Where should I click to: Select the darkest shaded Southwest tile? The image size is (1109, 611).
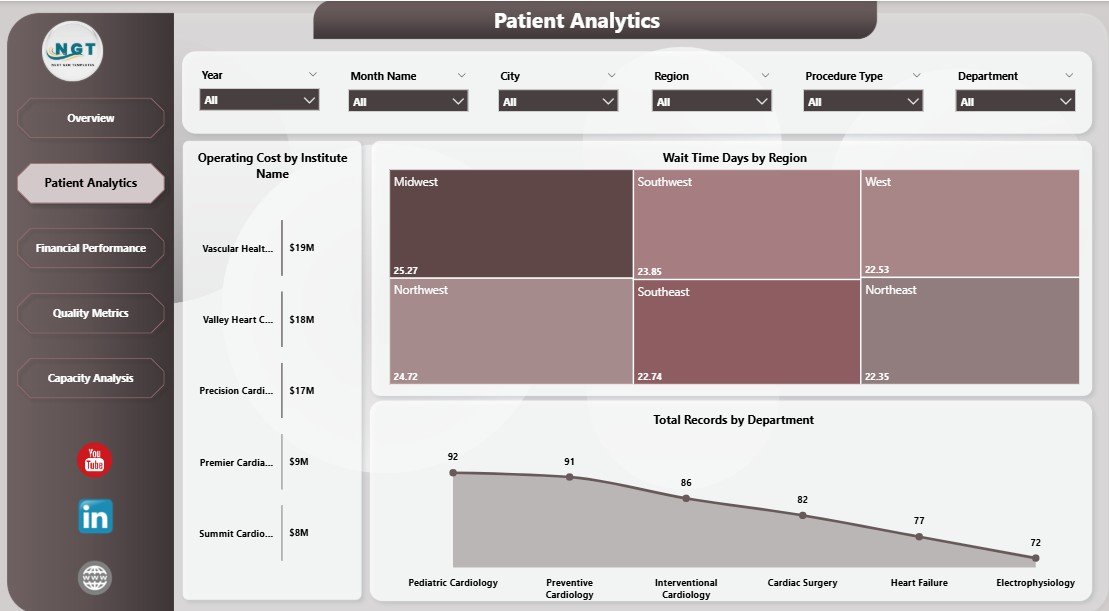(x=745, y=222)
